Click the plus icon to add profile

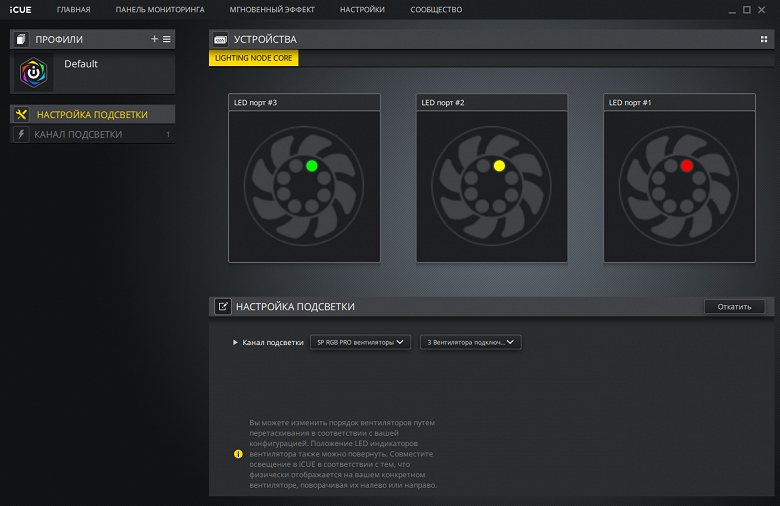tap(154, 39)
